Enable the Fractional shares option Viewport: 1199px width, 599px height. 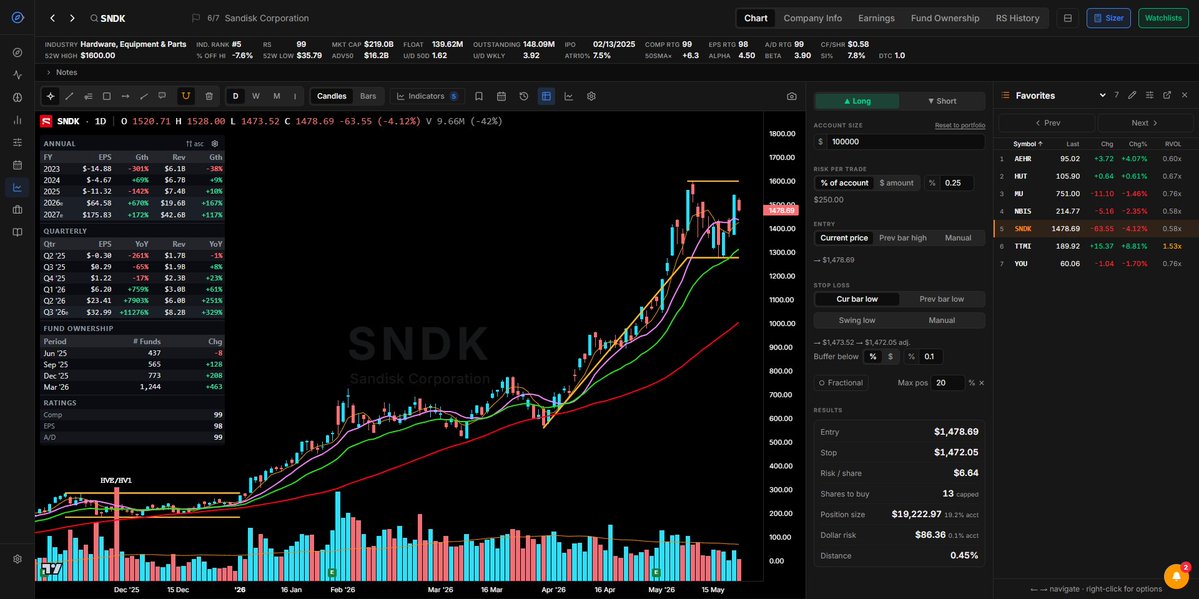840,383
